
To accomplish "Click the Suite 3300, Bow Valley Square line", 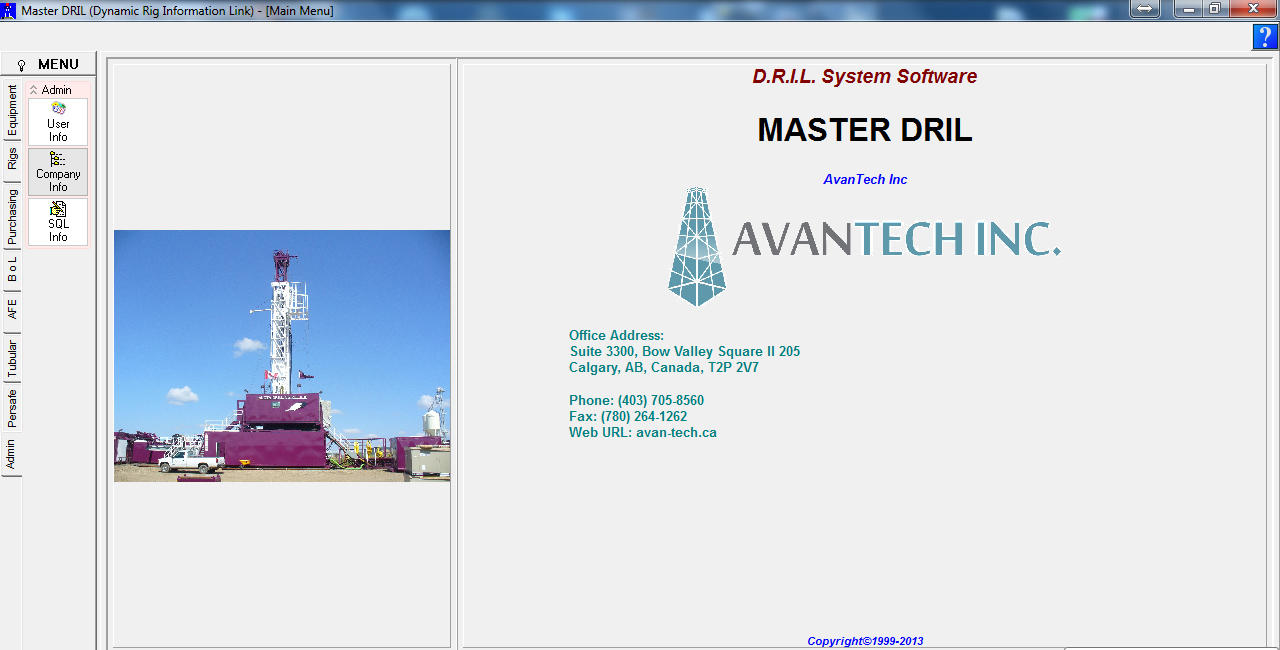I will tap(685, 352).
